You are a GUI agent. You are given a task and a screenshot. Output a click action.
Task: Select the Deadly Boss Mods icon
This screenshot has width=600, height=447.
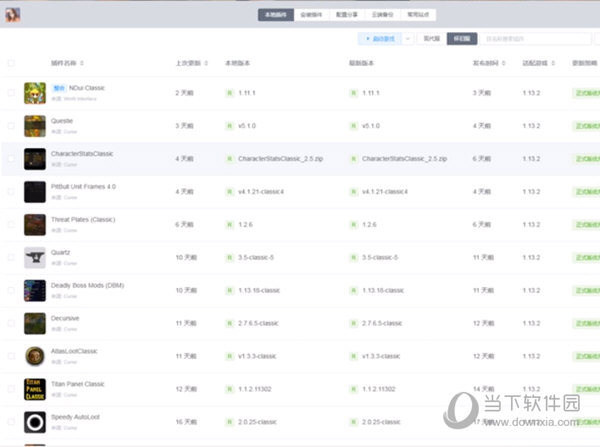coord(35,290)
